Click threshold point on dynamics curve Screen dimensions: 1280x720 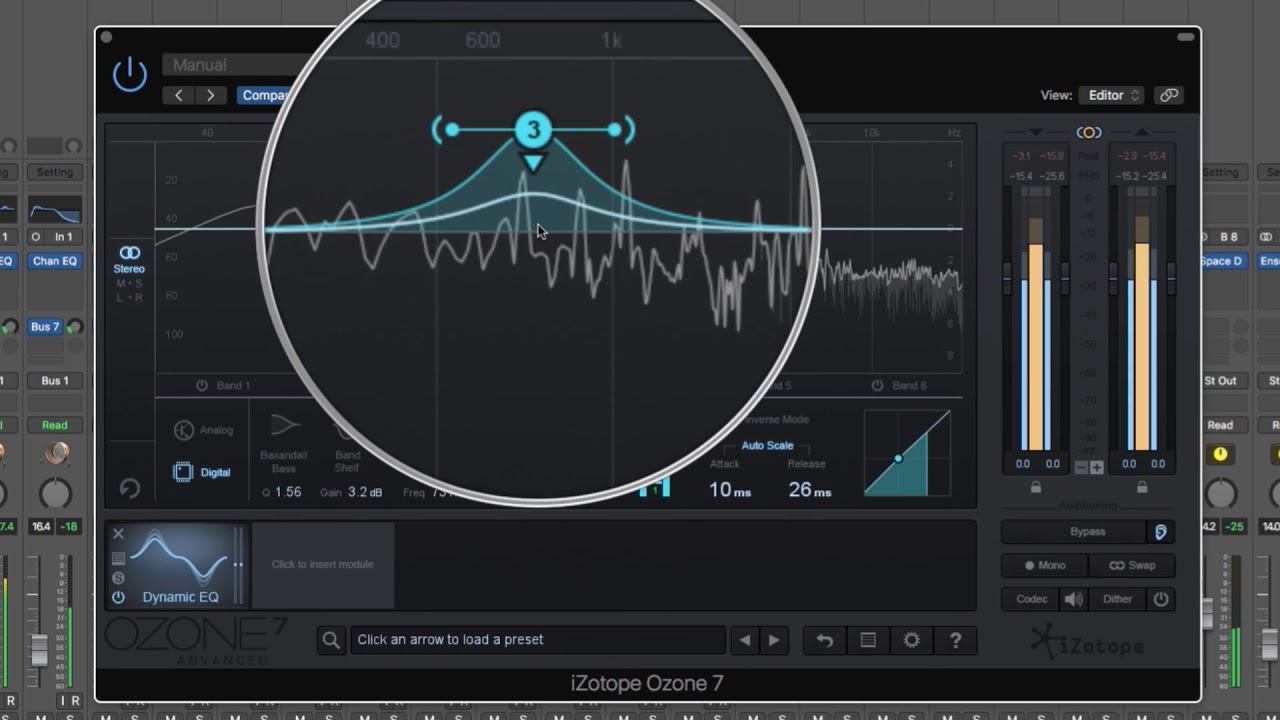click(x=898, y=458)
